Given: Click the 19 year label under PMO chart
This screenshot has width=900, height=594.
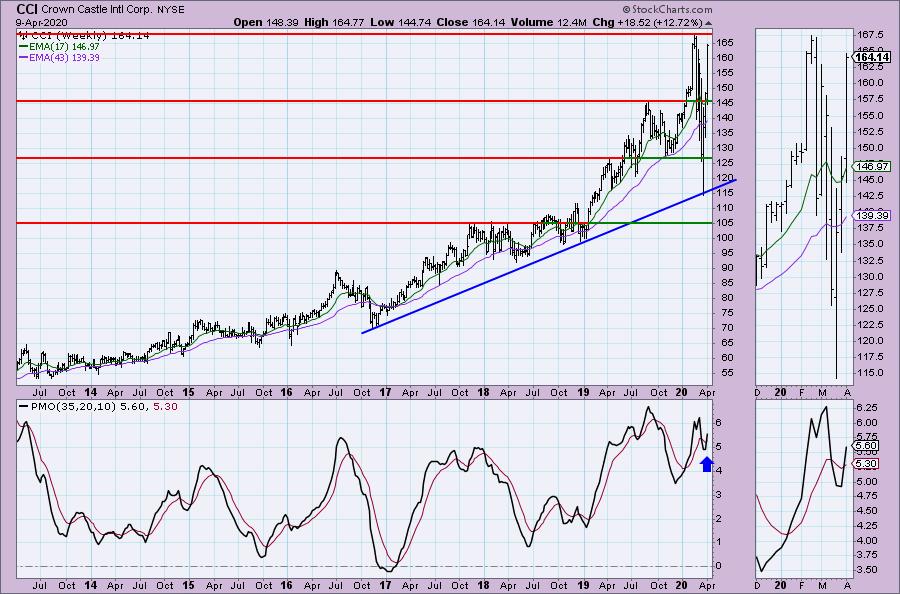Looking at the screenshot, I should point(583,585).
